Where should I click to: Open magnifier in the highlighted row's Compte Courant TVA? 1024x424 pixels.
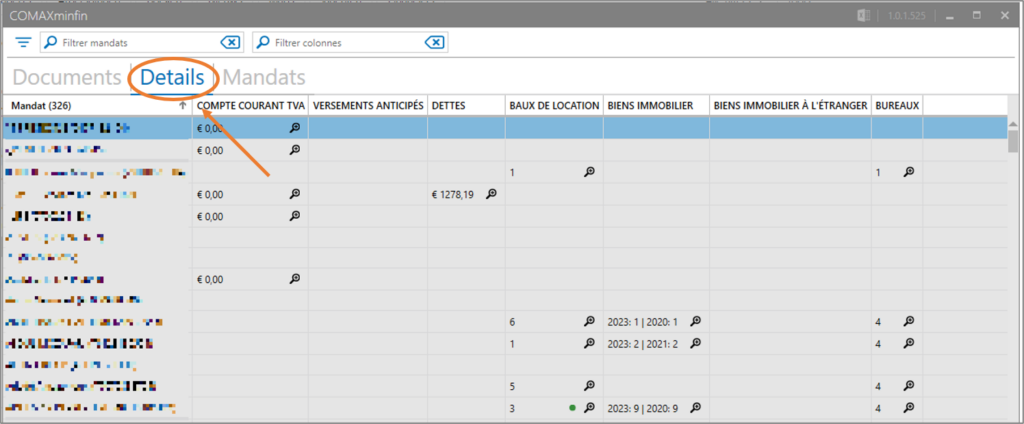tap(295, 129)
